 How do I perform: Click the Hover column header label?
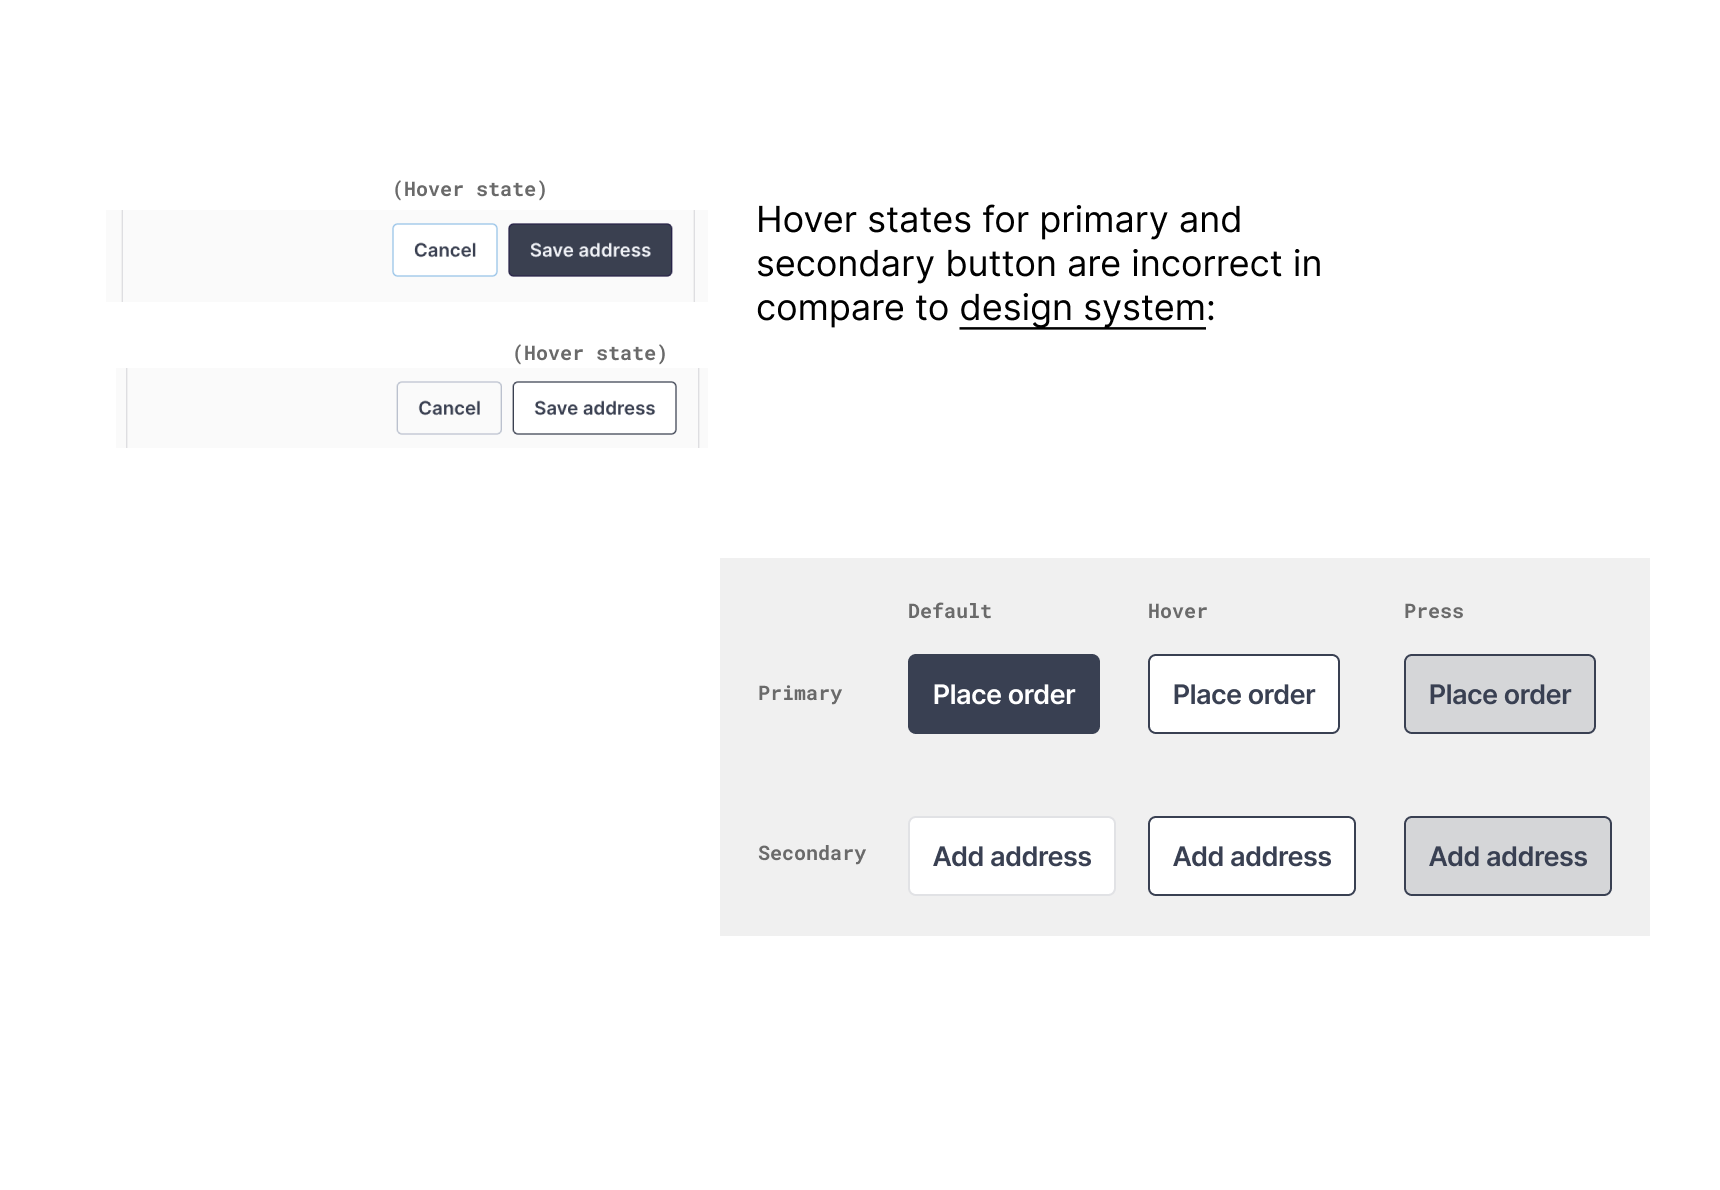[1177, 610]
